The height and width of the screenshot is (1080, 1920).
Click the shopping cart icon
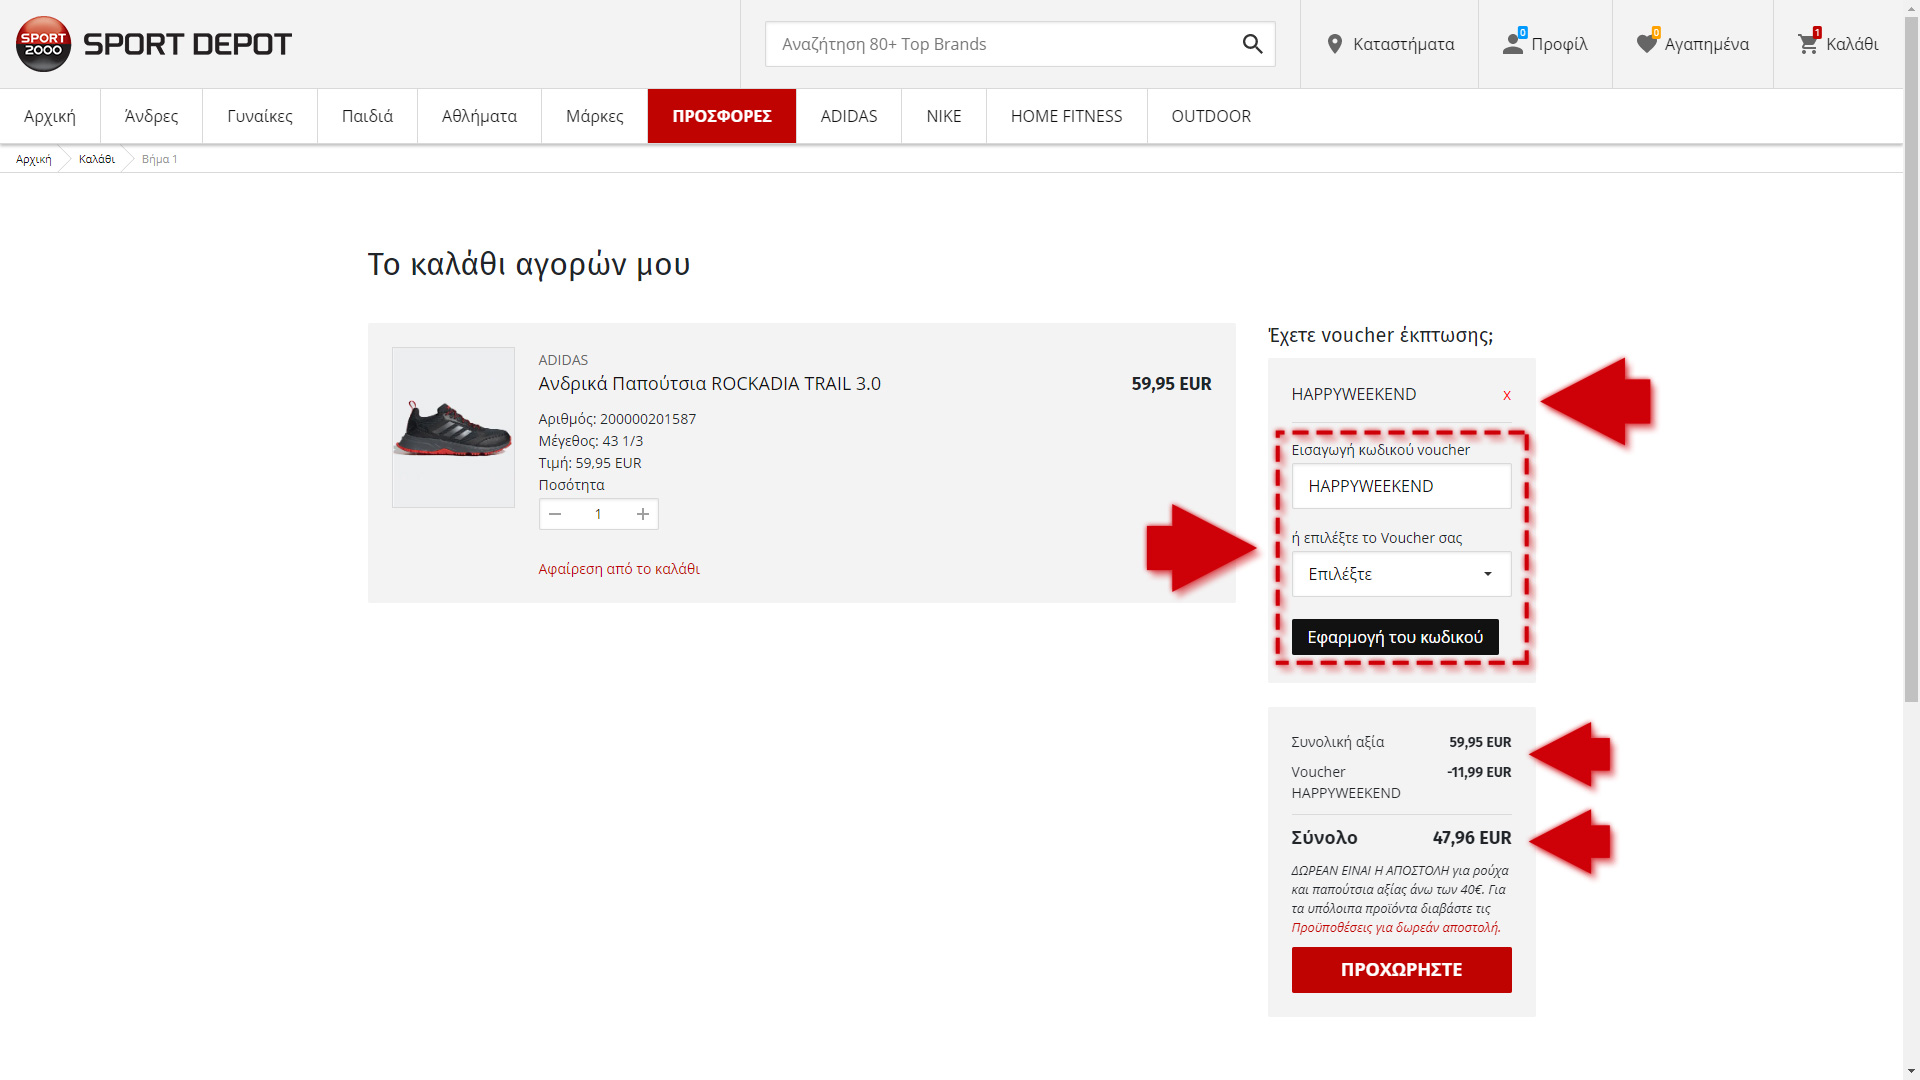(1808, 44)
